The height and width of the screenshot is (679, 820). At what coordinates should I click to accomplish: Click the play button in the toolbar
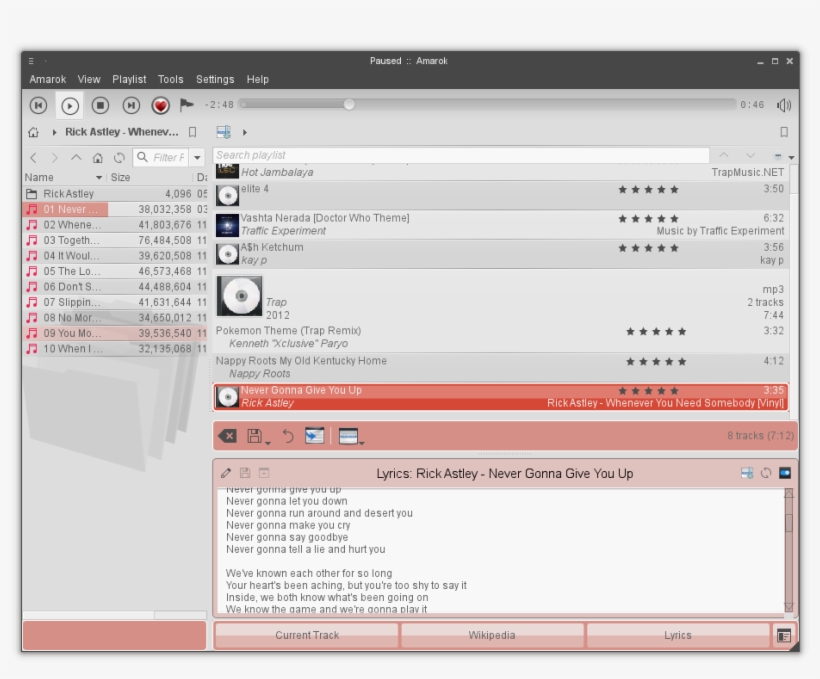70,105
